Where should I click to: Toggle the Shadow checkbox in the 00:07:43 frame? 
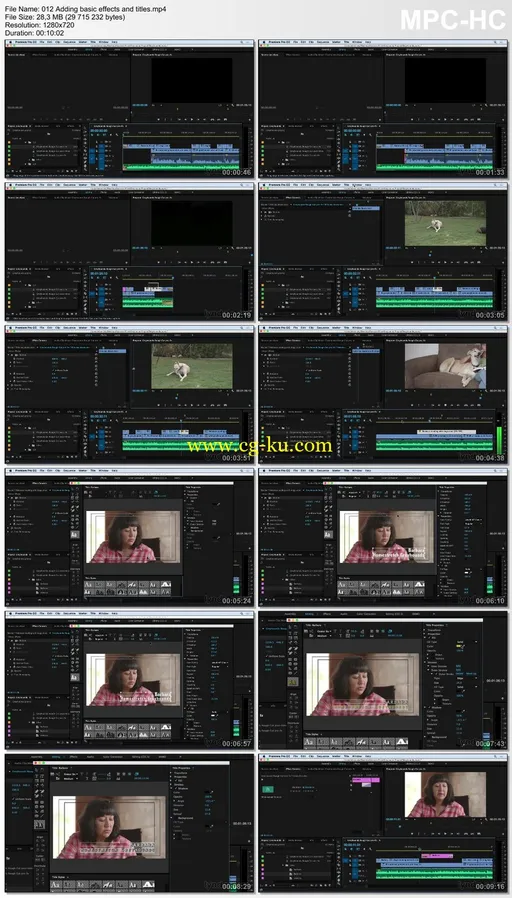click(429, 707)
